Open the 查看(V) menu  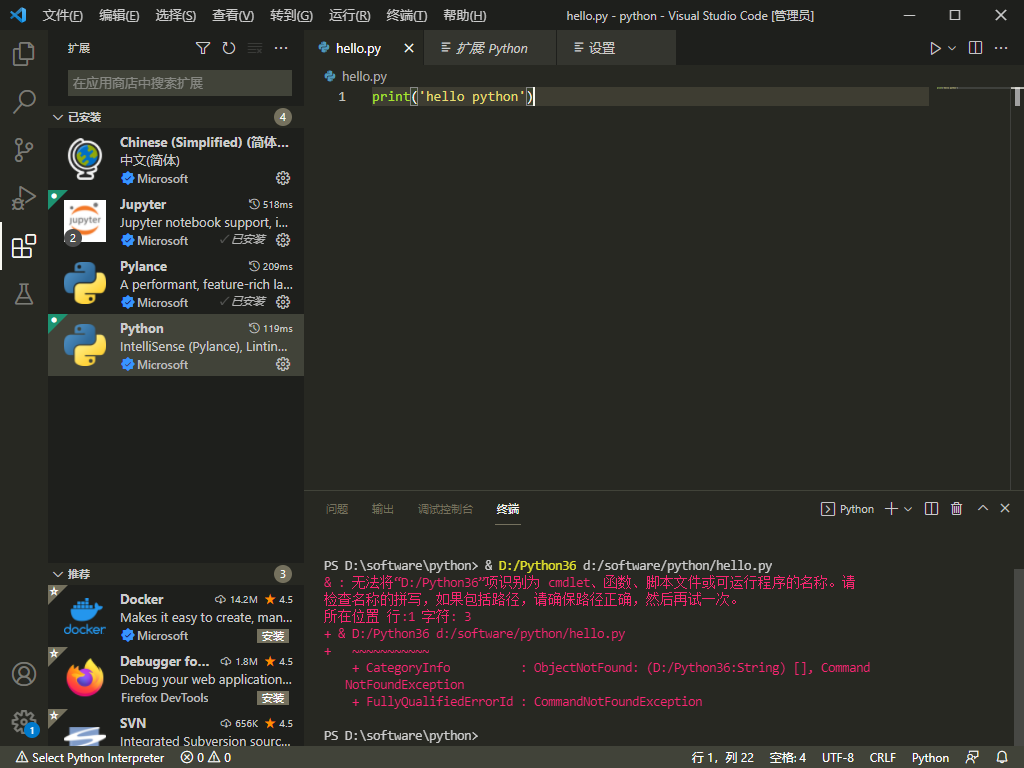click(233, 16)
